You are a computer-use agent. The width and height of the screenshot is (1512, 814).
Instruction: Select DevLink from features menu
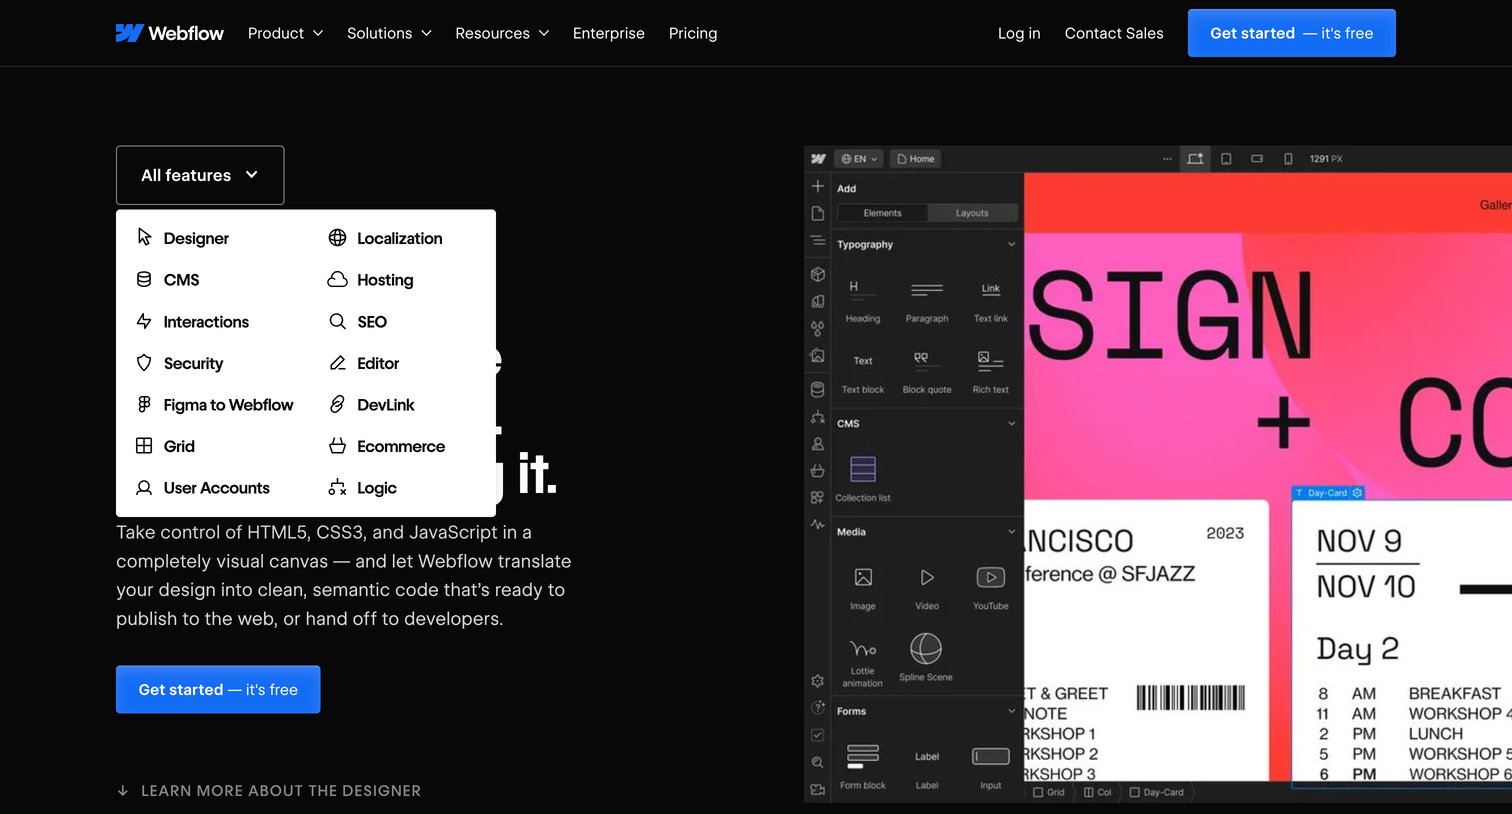pos(372,405)
